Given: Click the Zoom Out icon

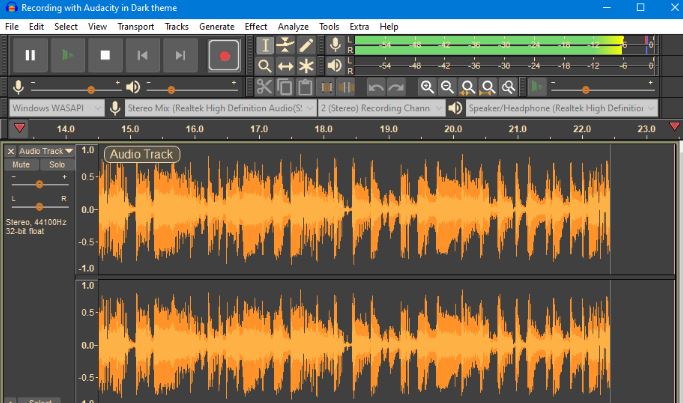Looking at the screenshot, I should click(x=447, y=87).
